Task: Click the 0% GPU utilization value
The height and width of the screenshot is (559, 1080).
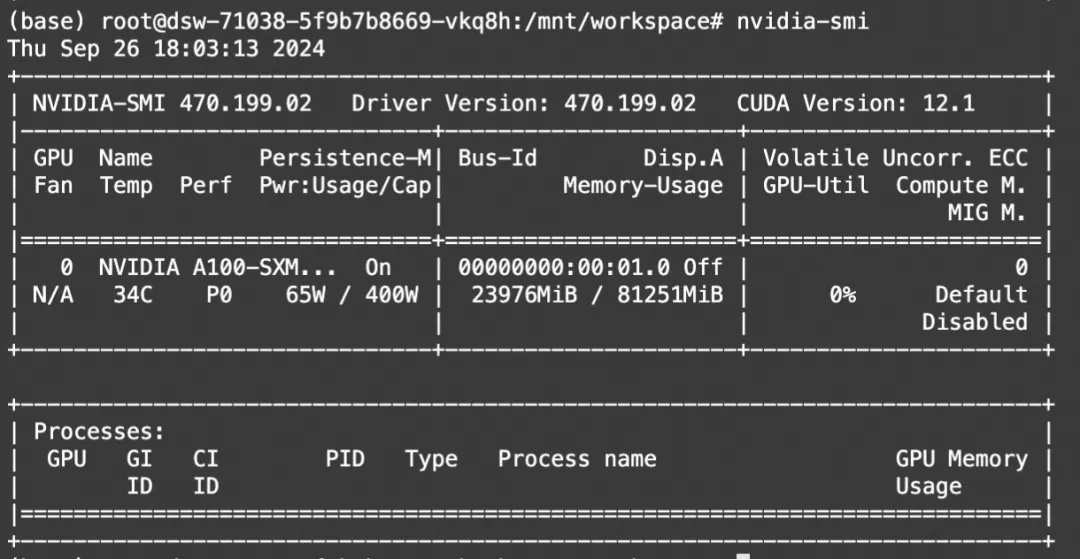Action: 842,295
